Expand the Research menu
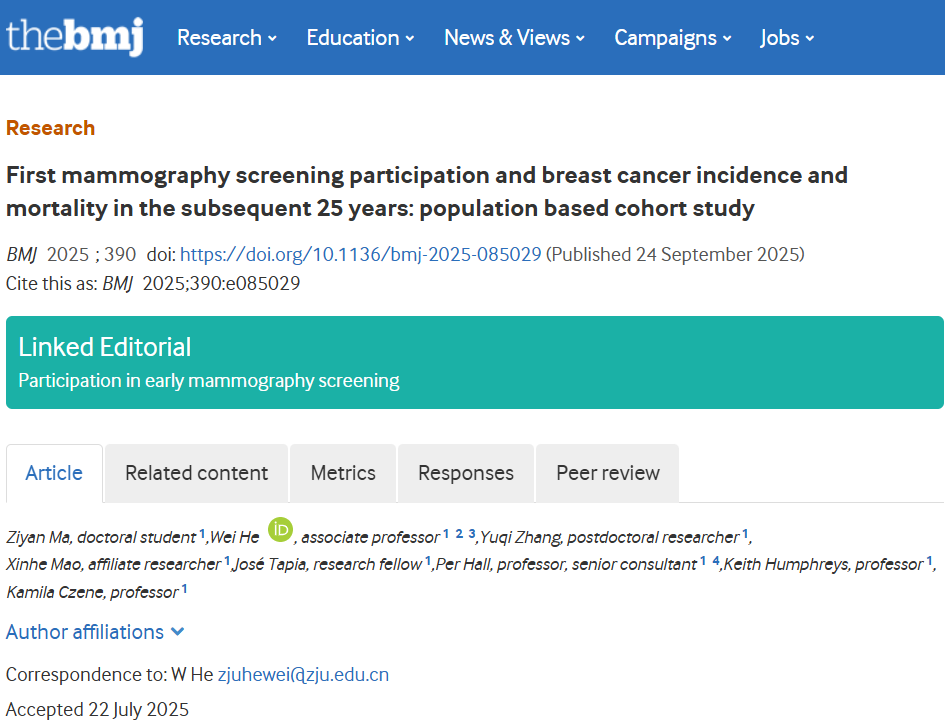 click(226, 38)
